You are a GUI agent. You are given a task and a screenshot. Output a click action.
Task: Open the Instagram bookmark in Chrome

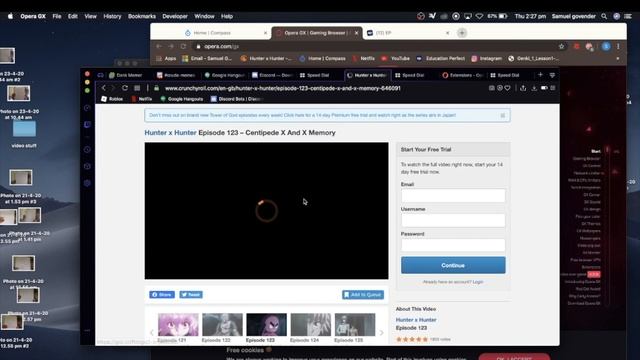[487, 58]
